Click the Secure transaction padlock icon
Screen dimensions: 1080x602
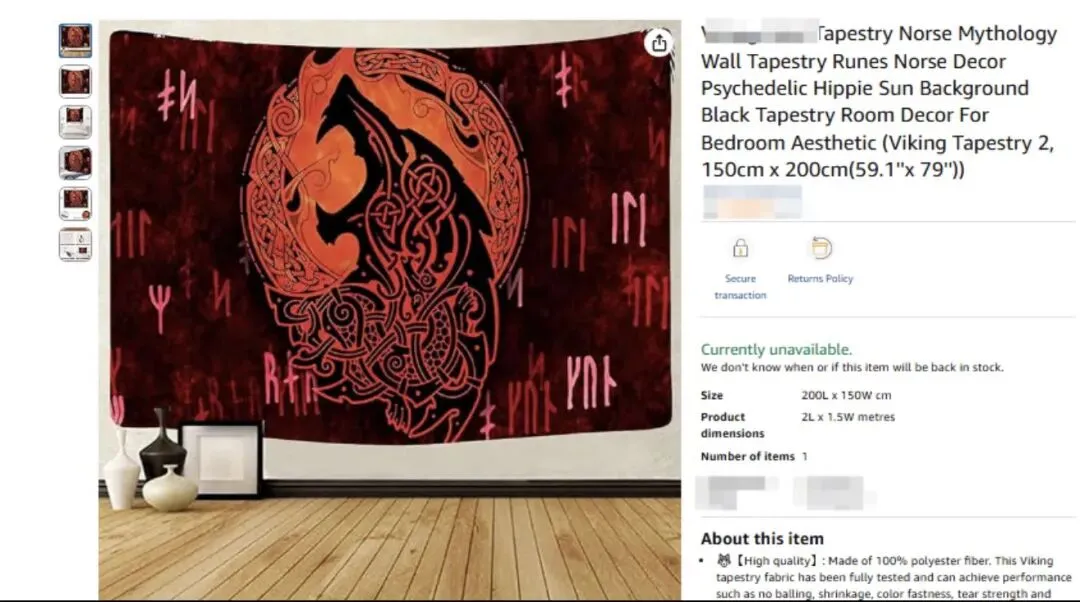740,248
